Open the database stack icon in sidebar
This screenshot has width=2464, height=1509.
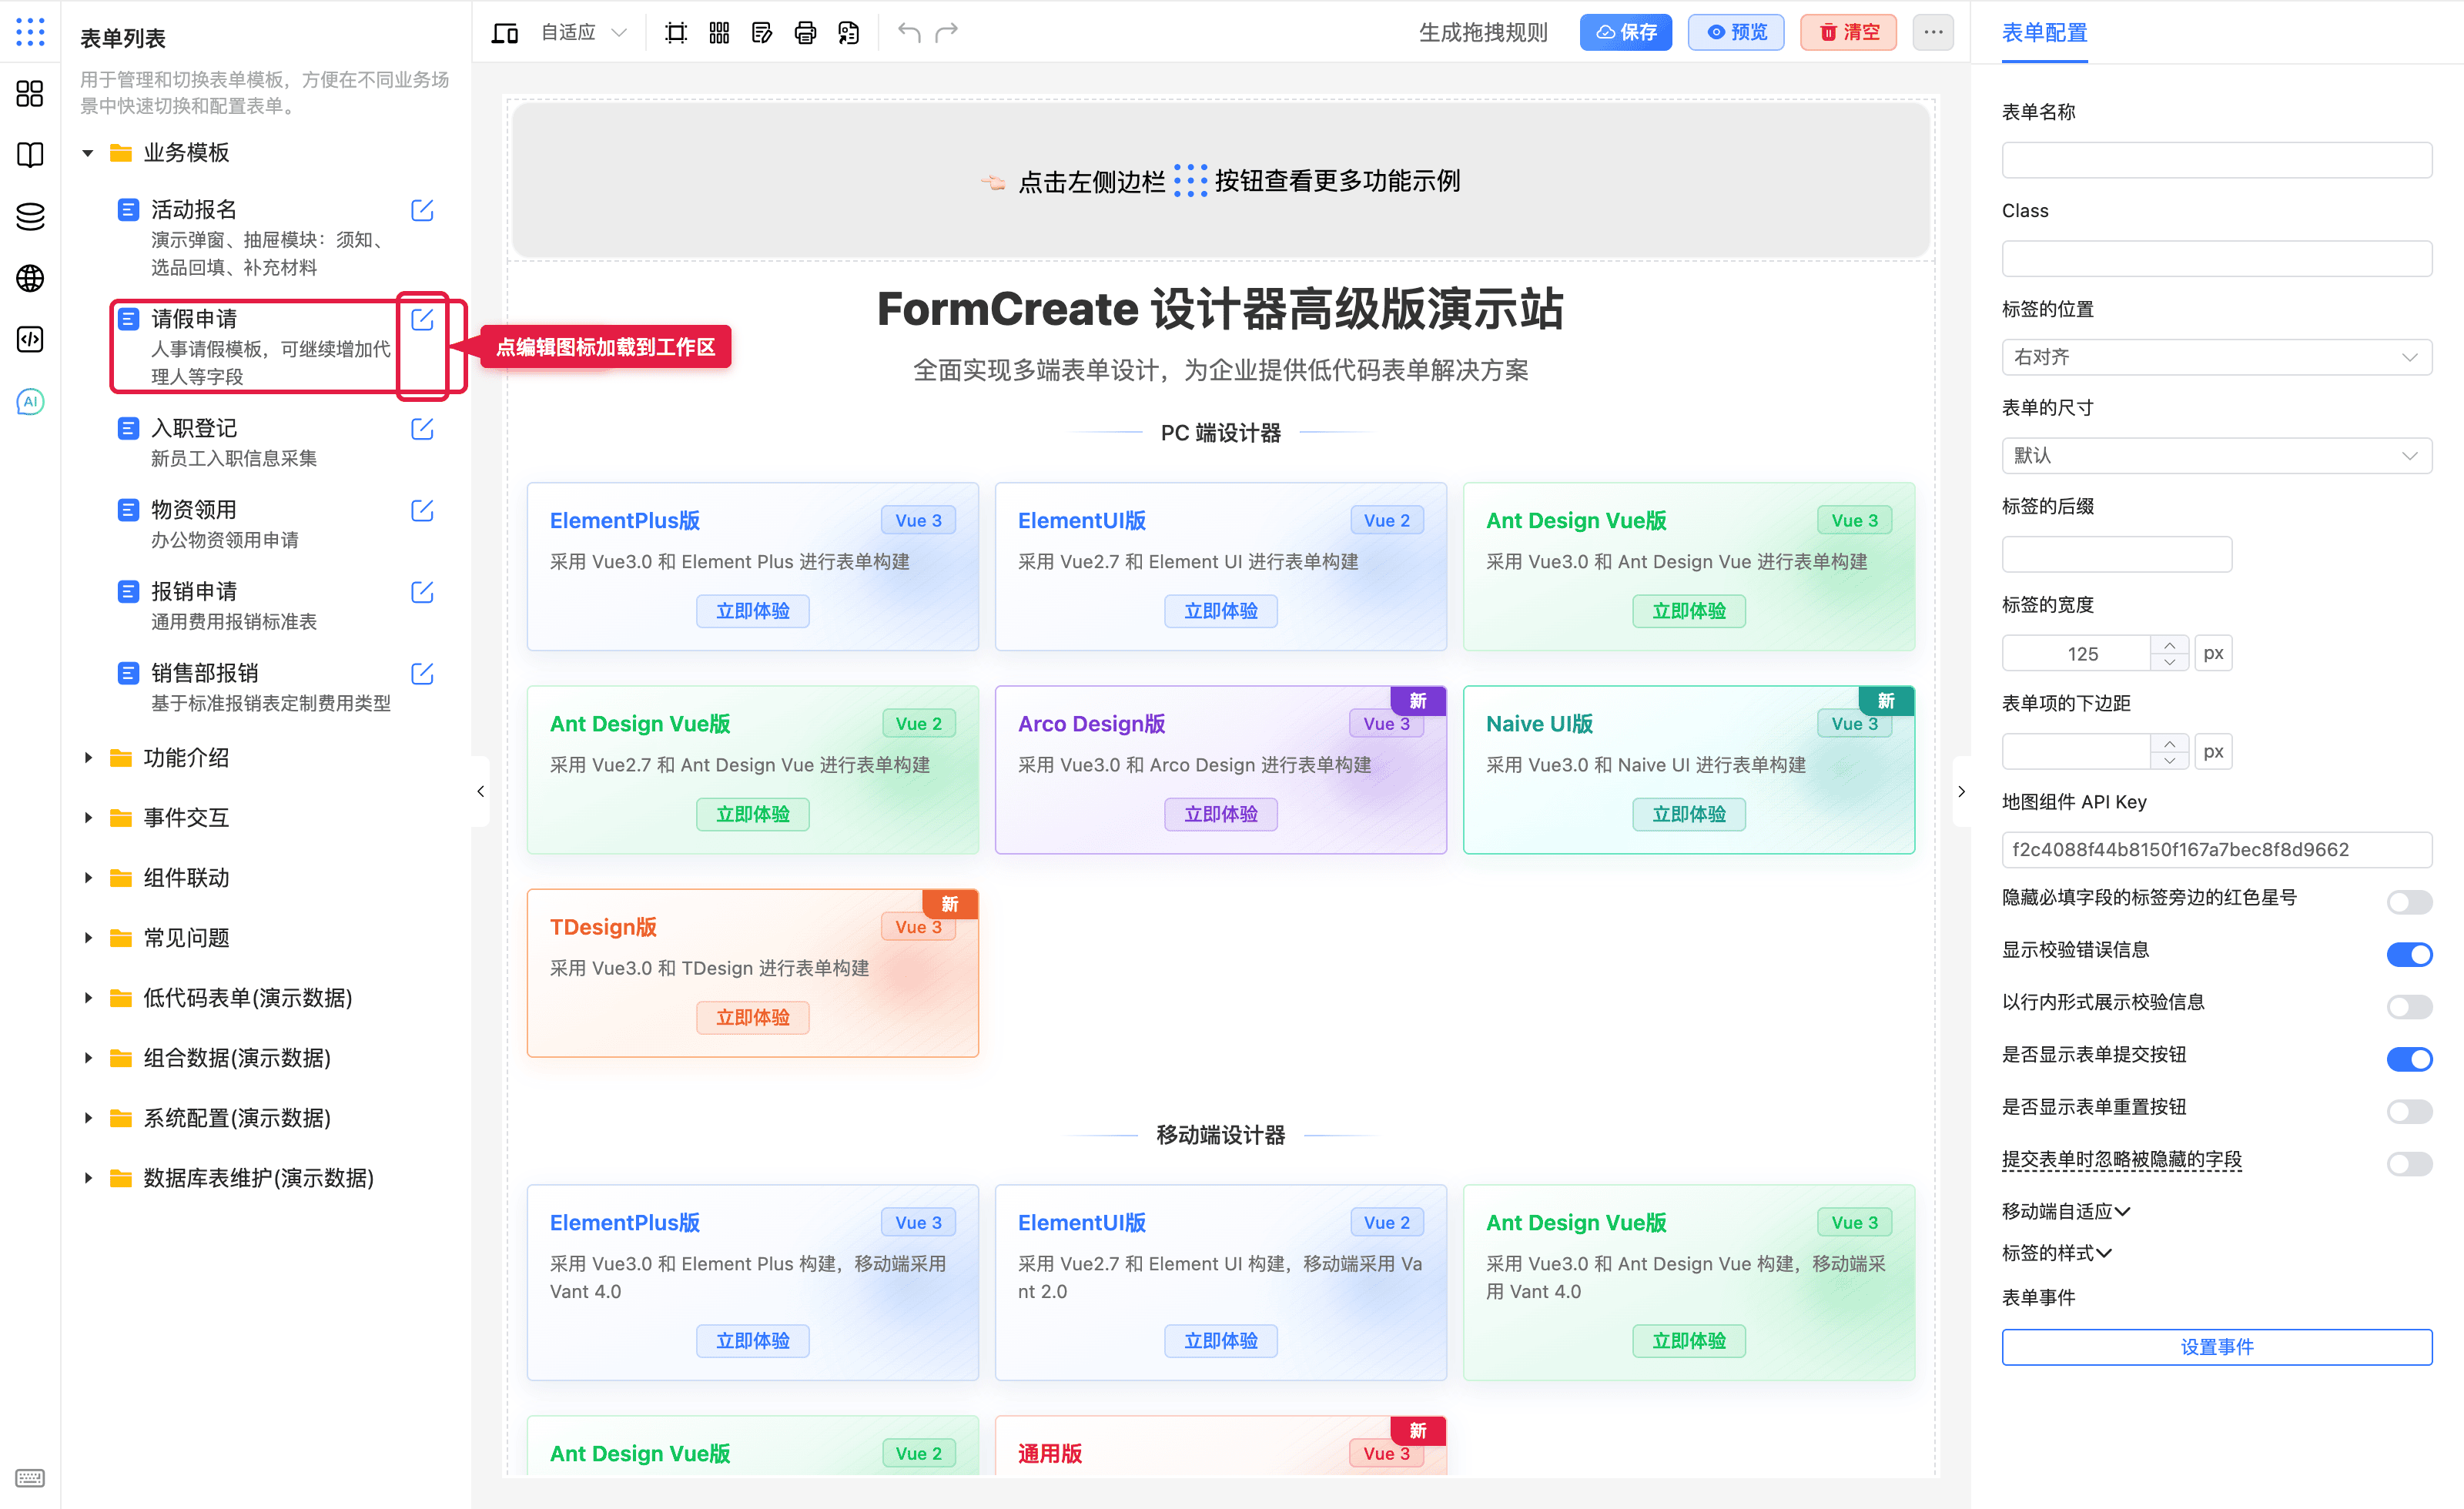point(30,216)
